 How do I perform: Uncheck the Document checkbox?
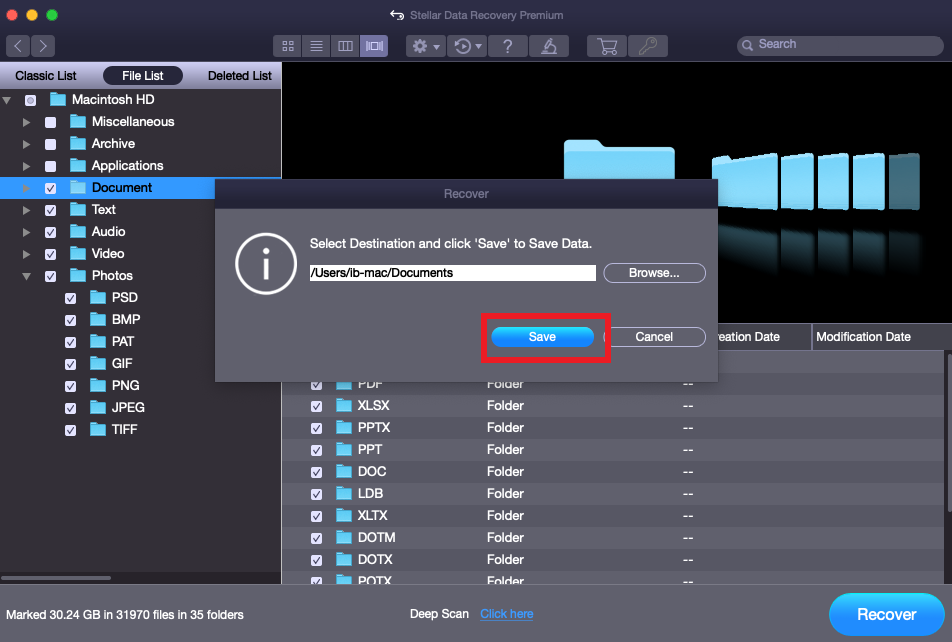click(50, 188)
